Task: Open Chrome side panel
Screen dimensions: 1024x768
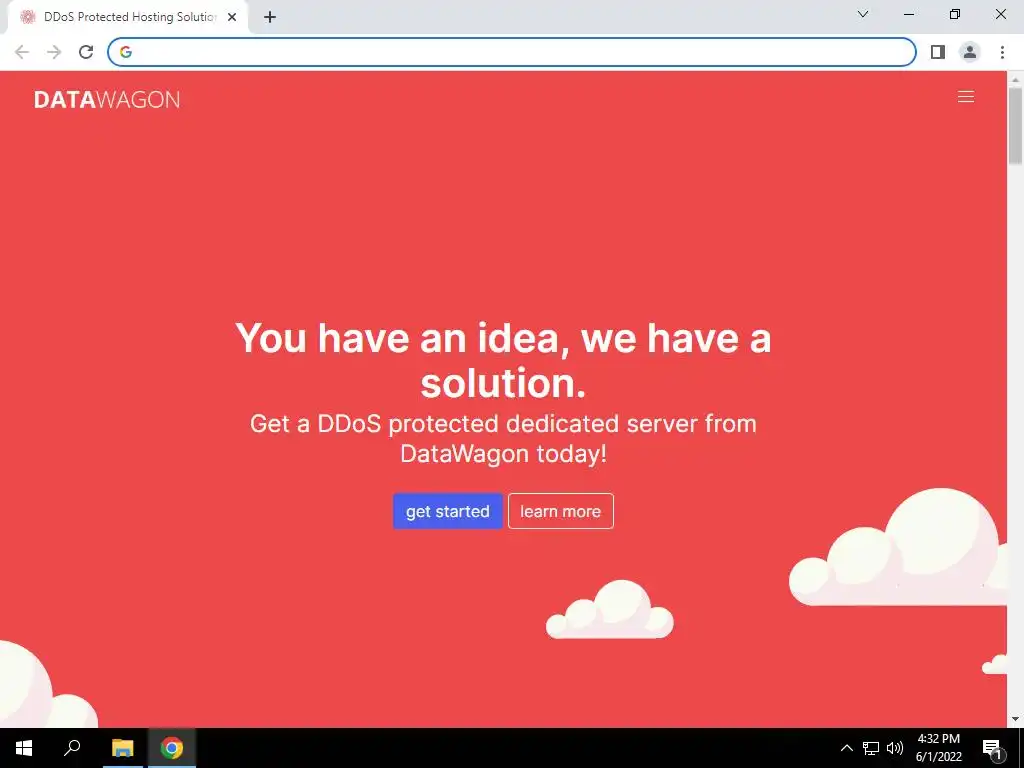Action: (938, 52)
